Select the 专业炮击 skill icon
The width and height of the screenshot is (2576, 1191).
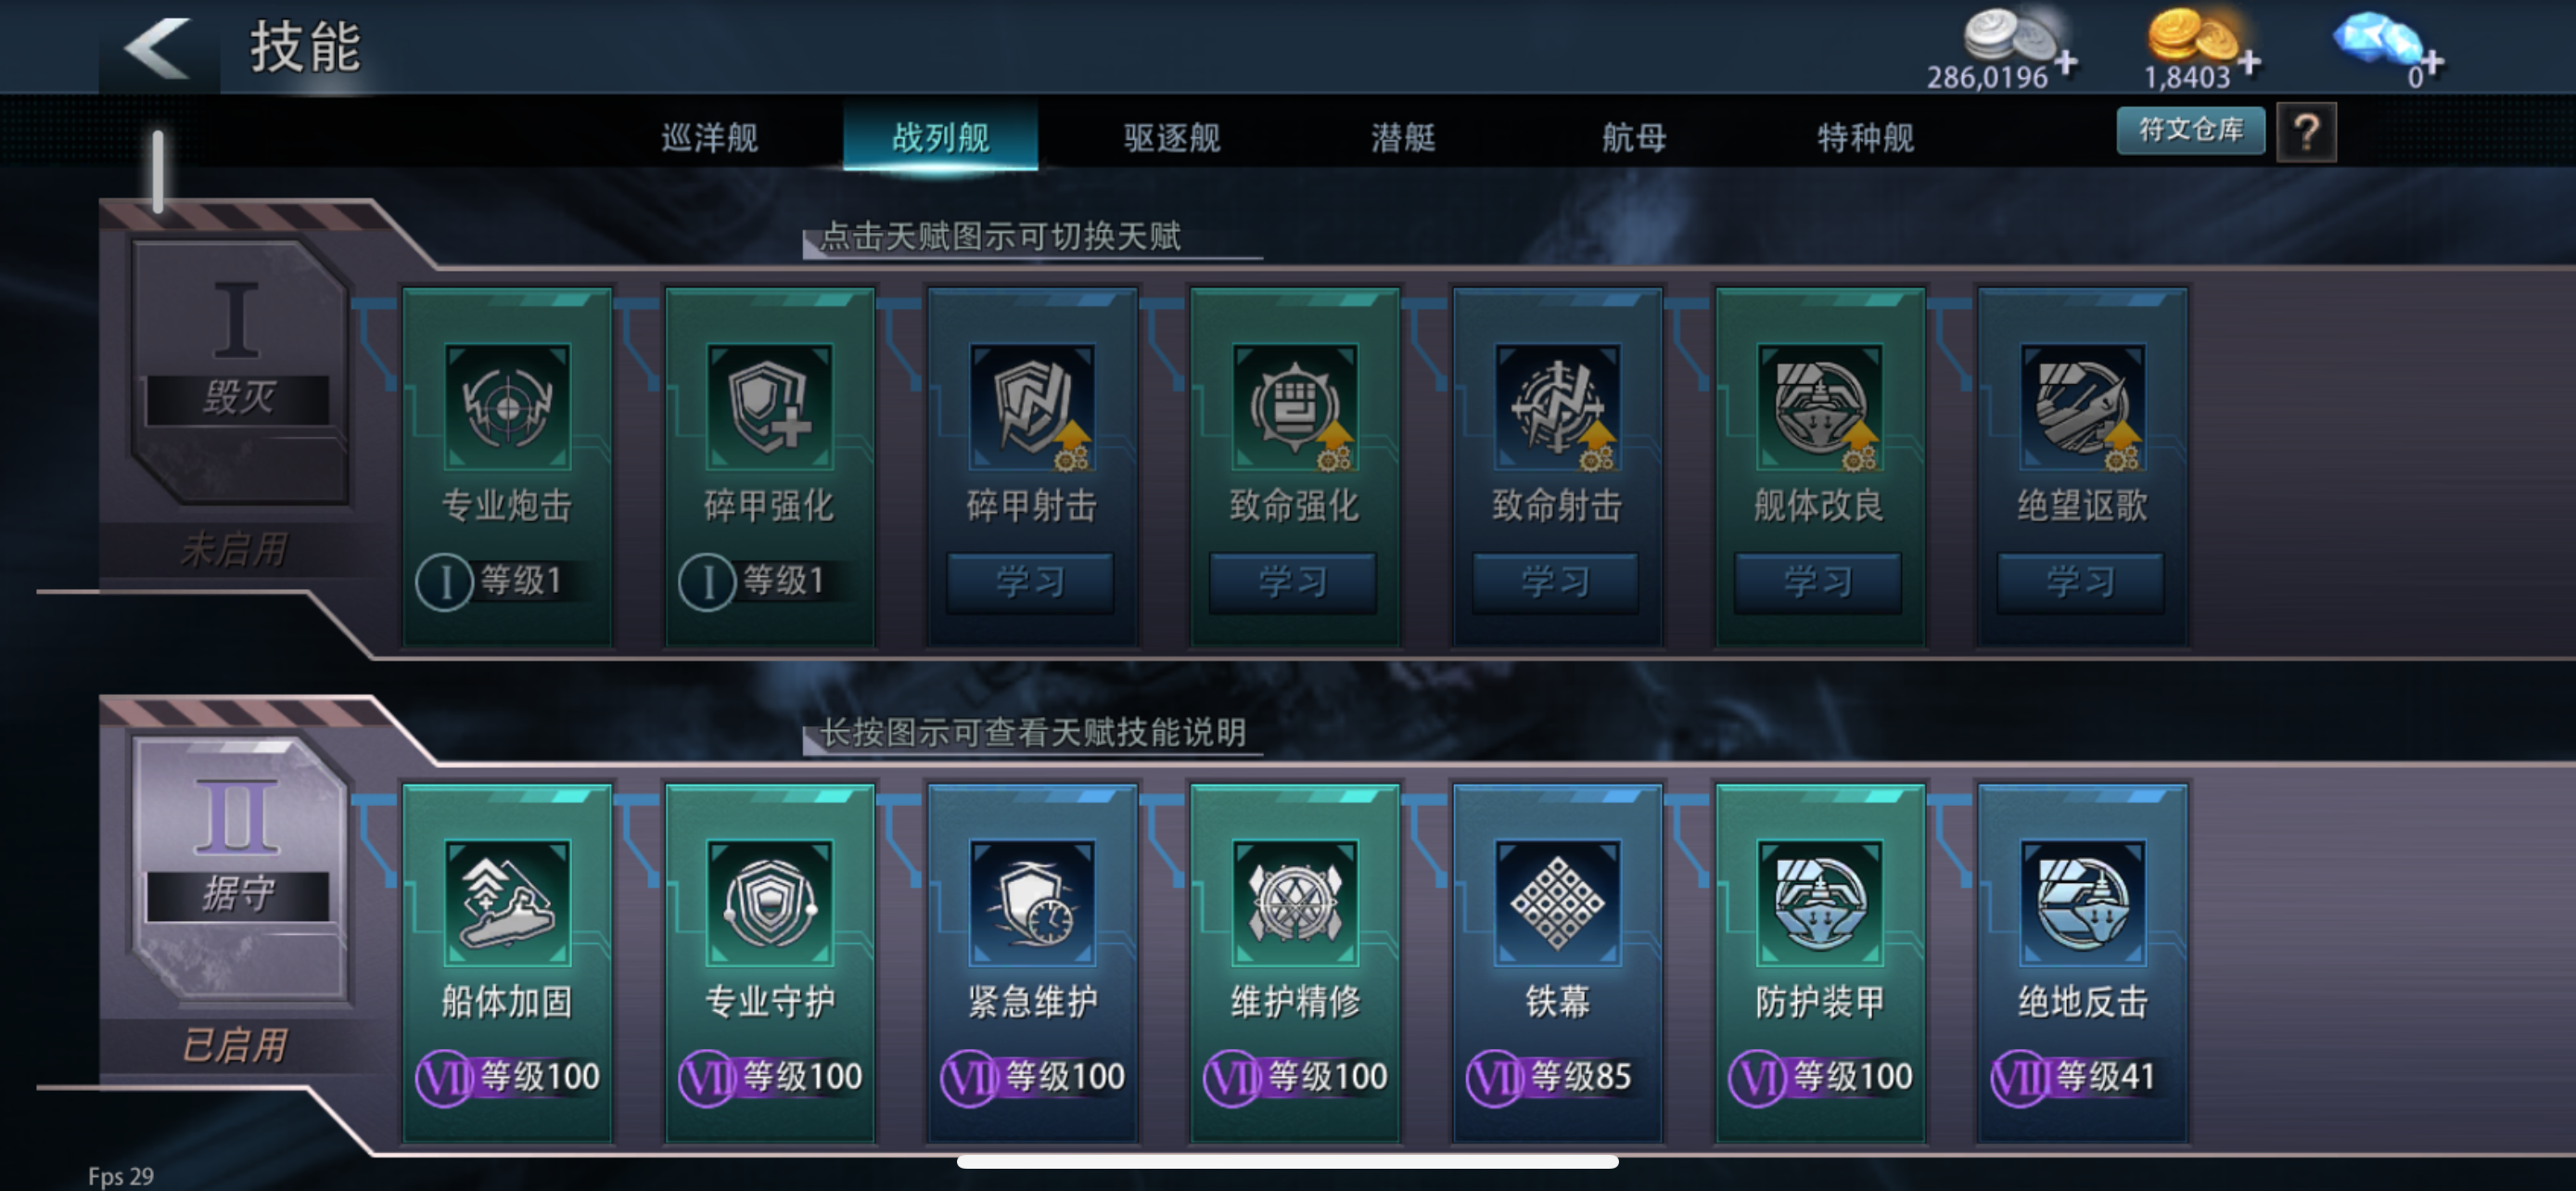(x=507, y=407)
